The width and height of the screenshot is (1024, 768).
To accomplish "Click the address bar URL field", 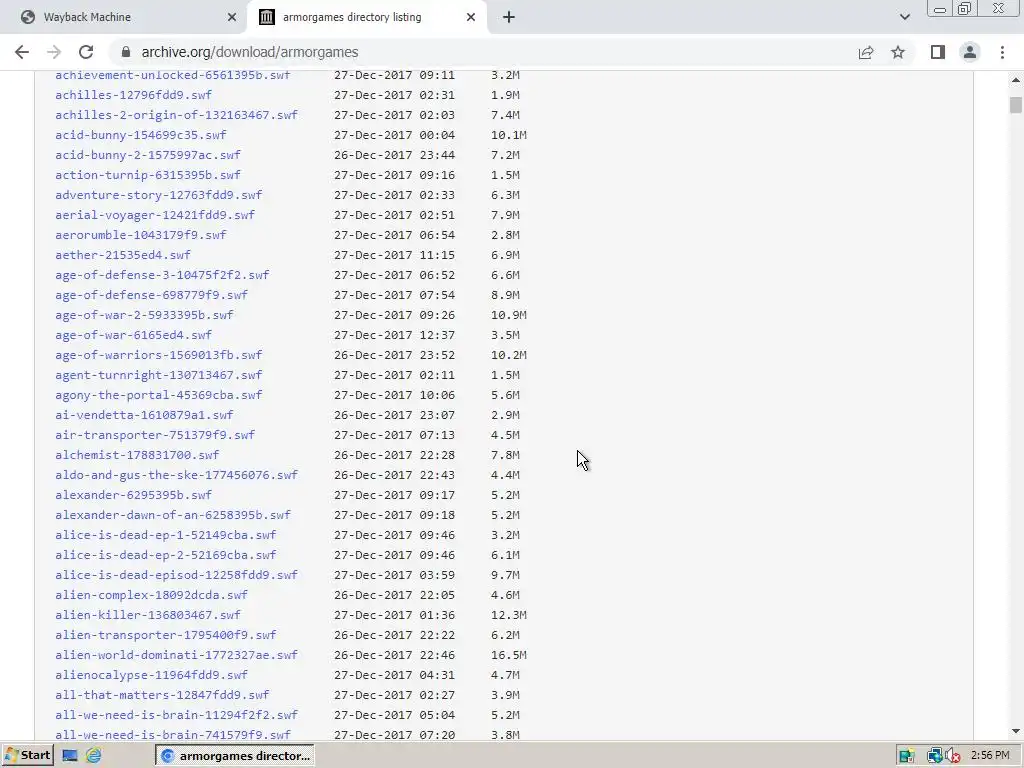I will click(483, 52).
